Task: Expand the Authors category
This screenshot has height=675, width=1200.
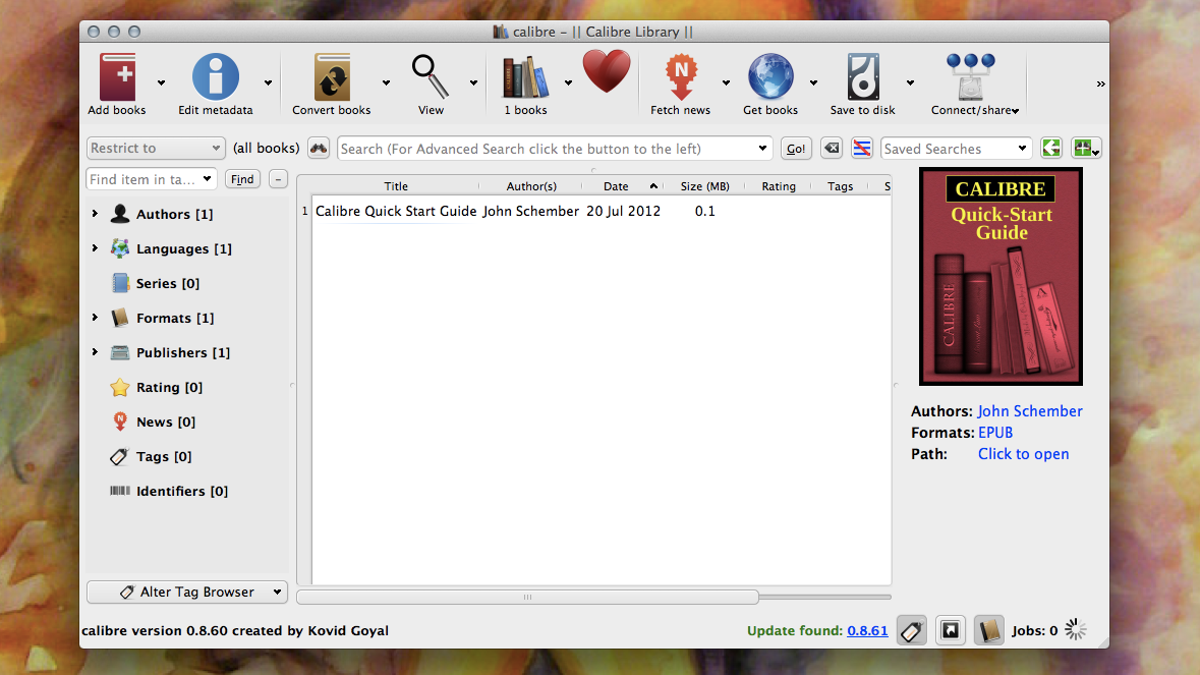Action: click(95, 214)
